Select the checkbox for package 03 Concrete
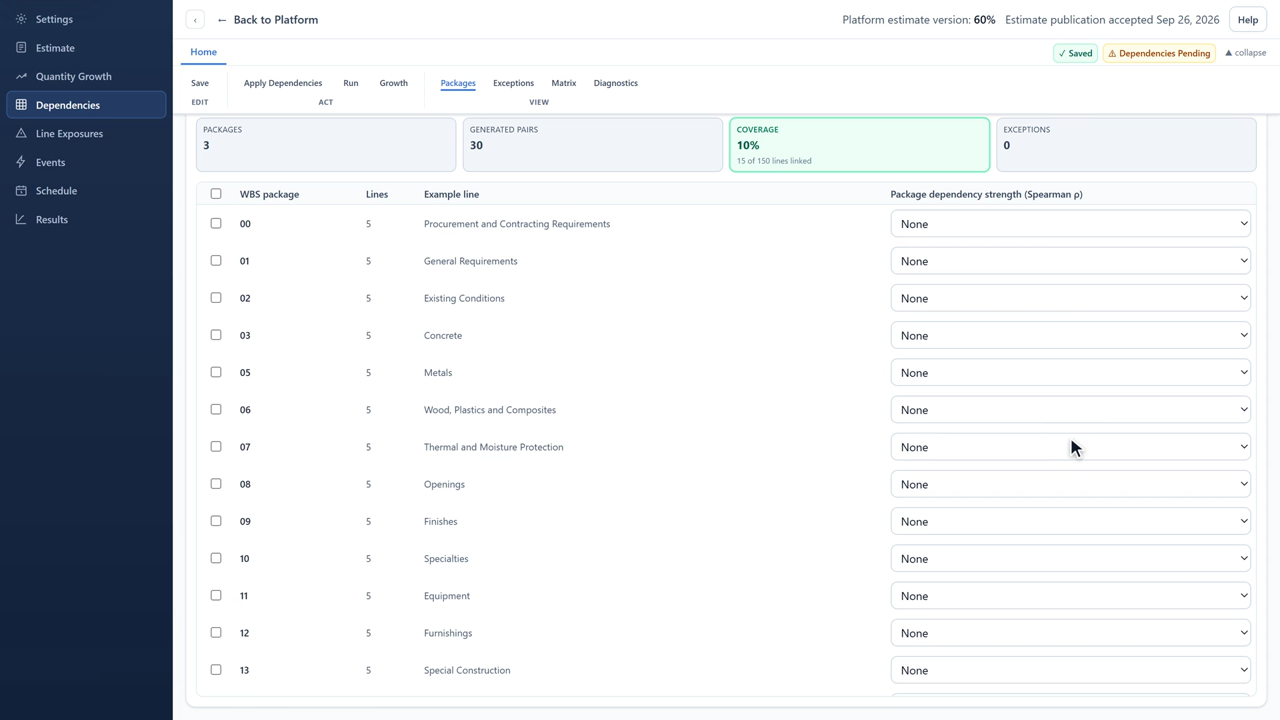1280x720 pixels. (x=216, y=335)
